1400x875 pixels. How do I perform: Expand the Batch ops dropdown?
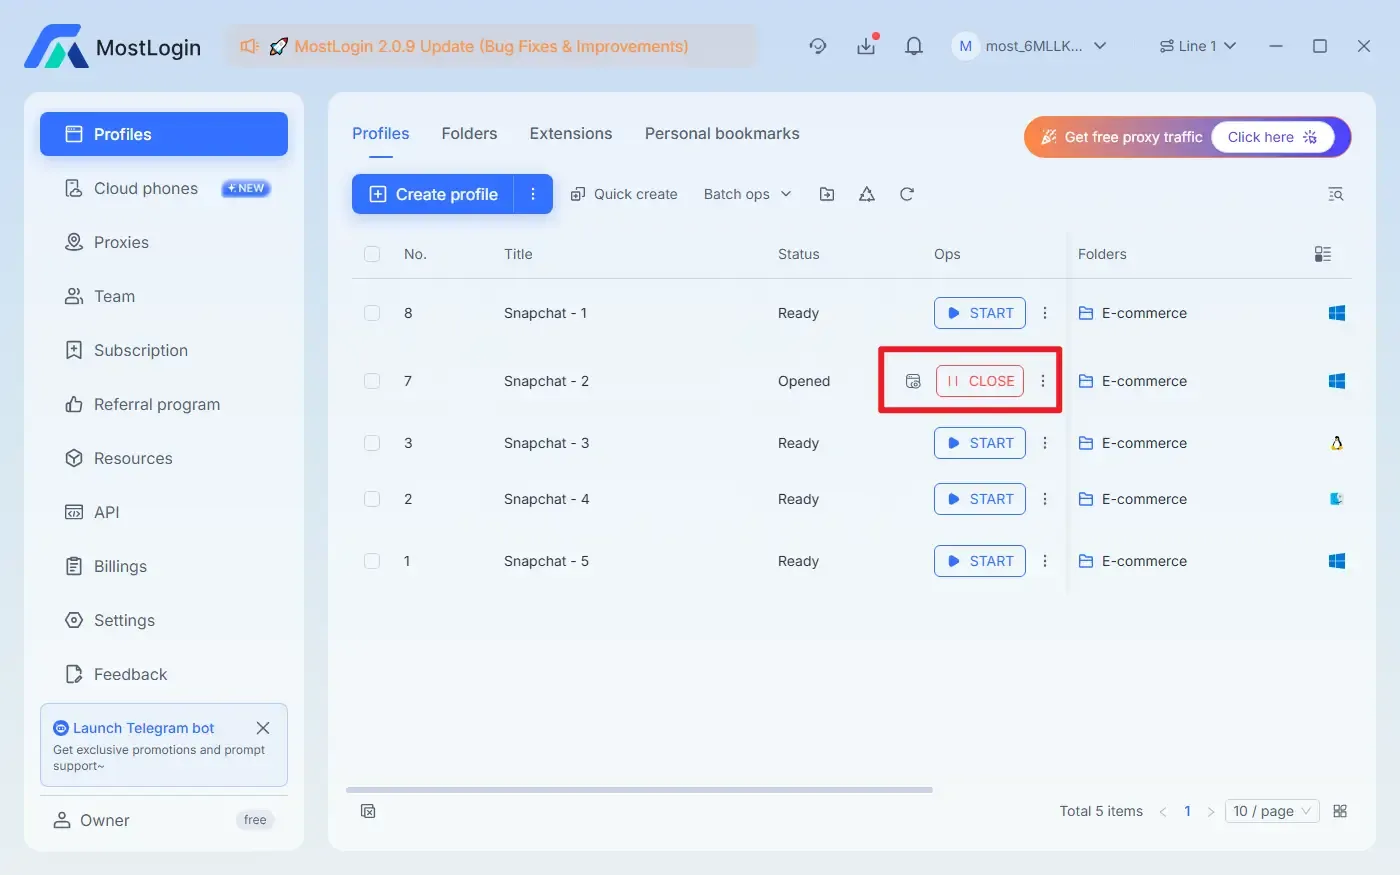click(x=747, y=194)
